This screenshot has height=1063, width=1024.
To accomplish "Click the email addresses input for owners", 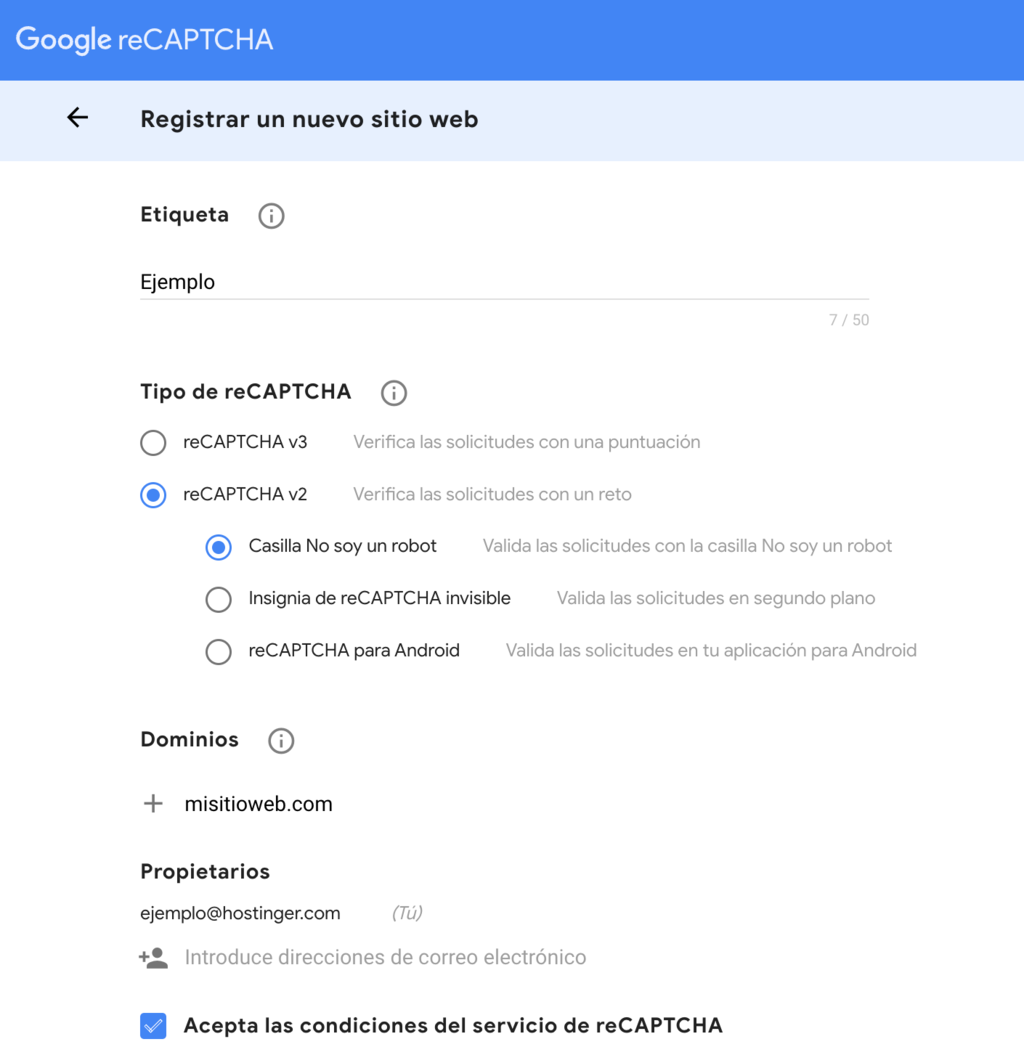I will tap(385, 958).
